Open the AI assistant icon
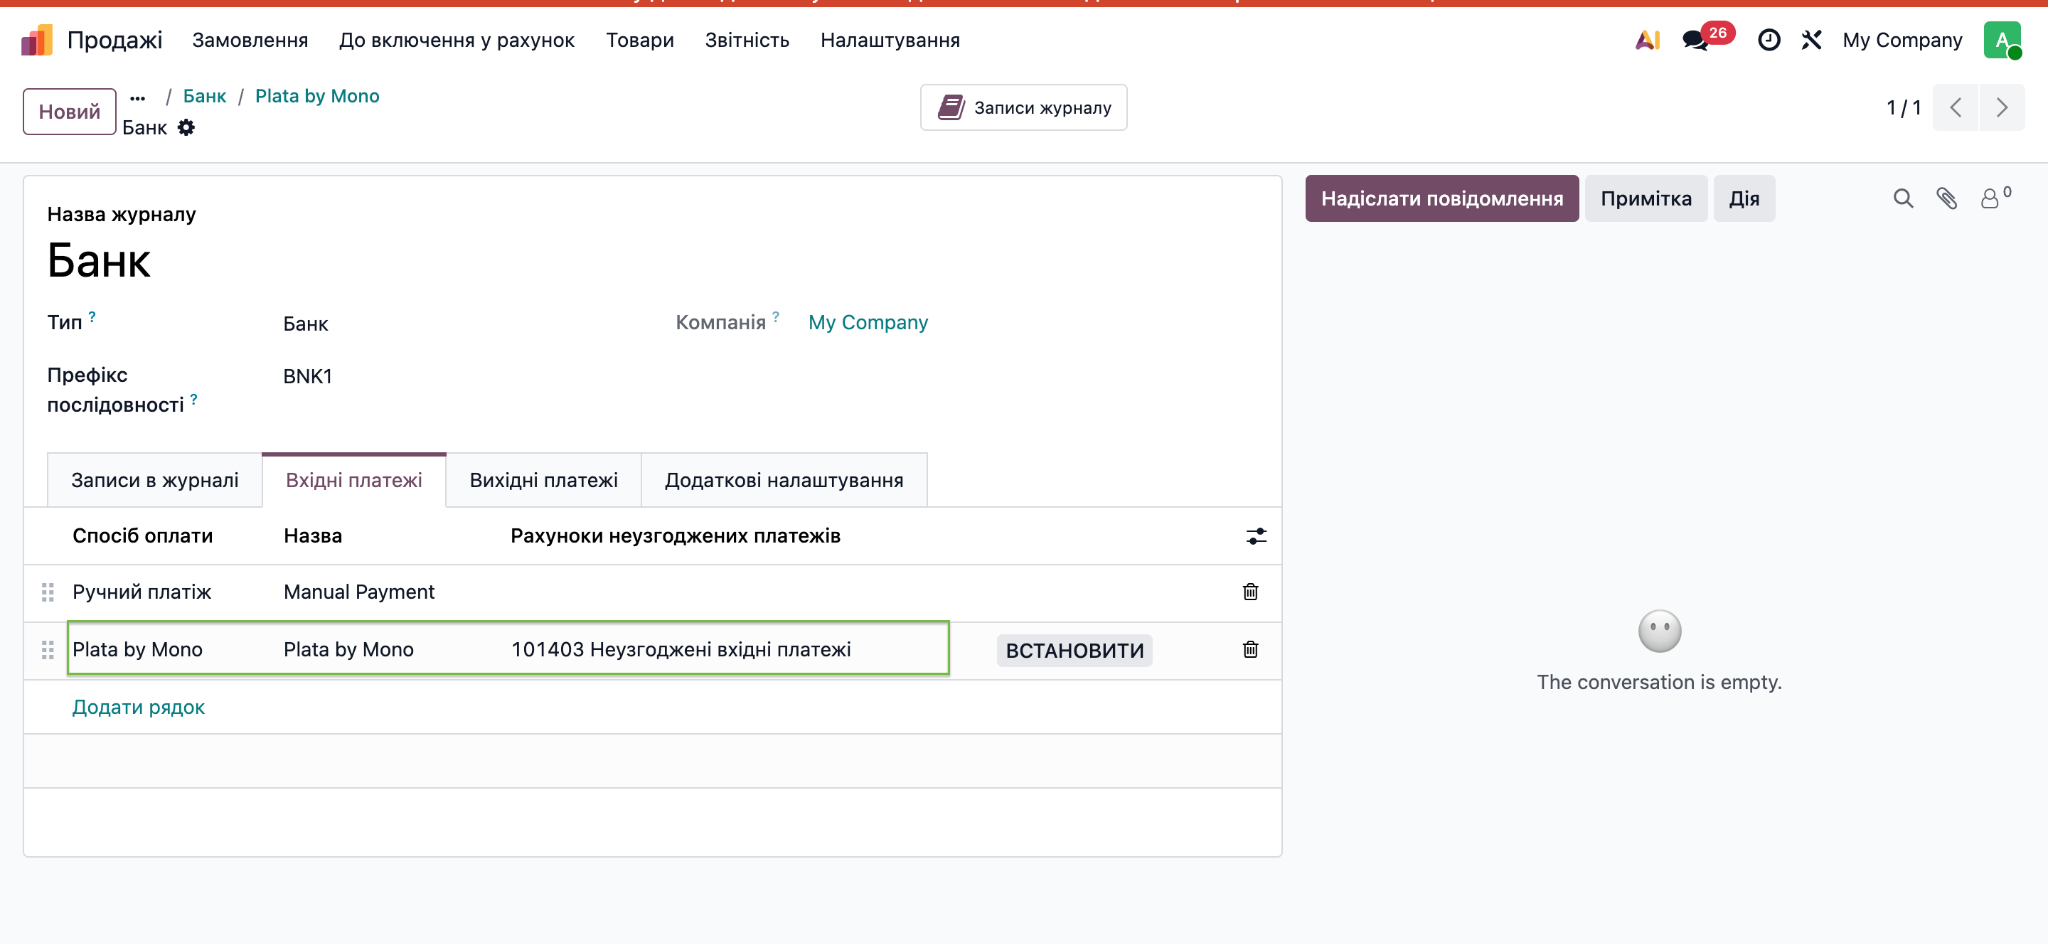 pyautogui.click(x=1647, y=40)
